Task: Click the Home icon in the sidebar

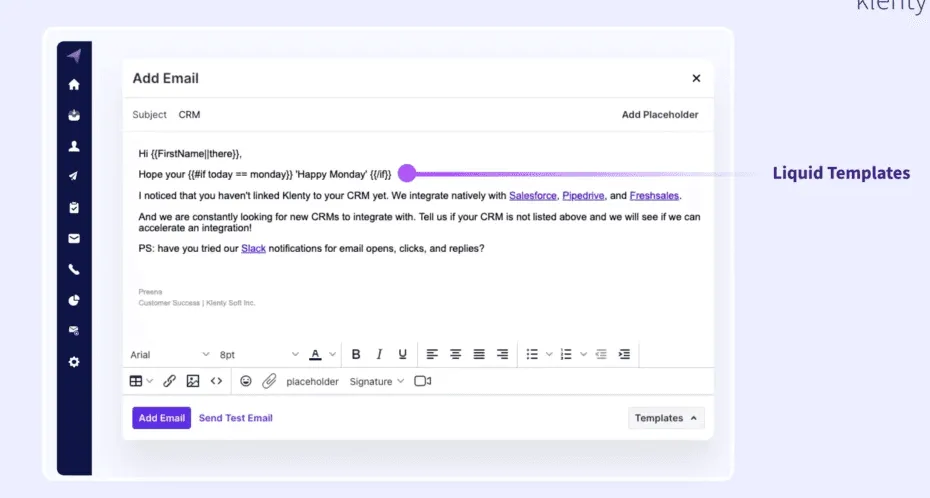Action: click(x=74, y=85)
